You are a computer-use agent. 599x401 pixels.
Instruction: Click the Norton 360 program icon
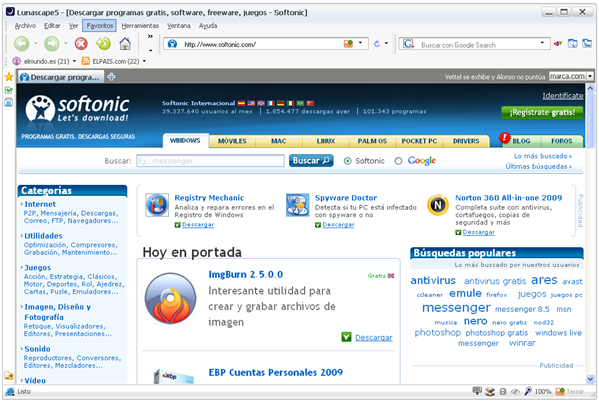438,205
